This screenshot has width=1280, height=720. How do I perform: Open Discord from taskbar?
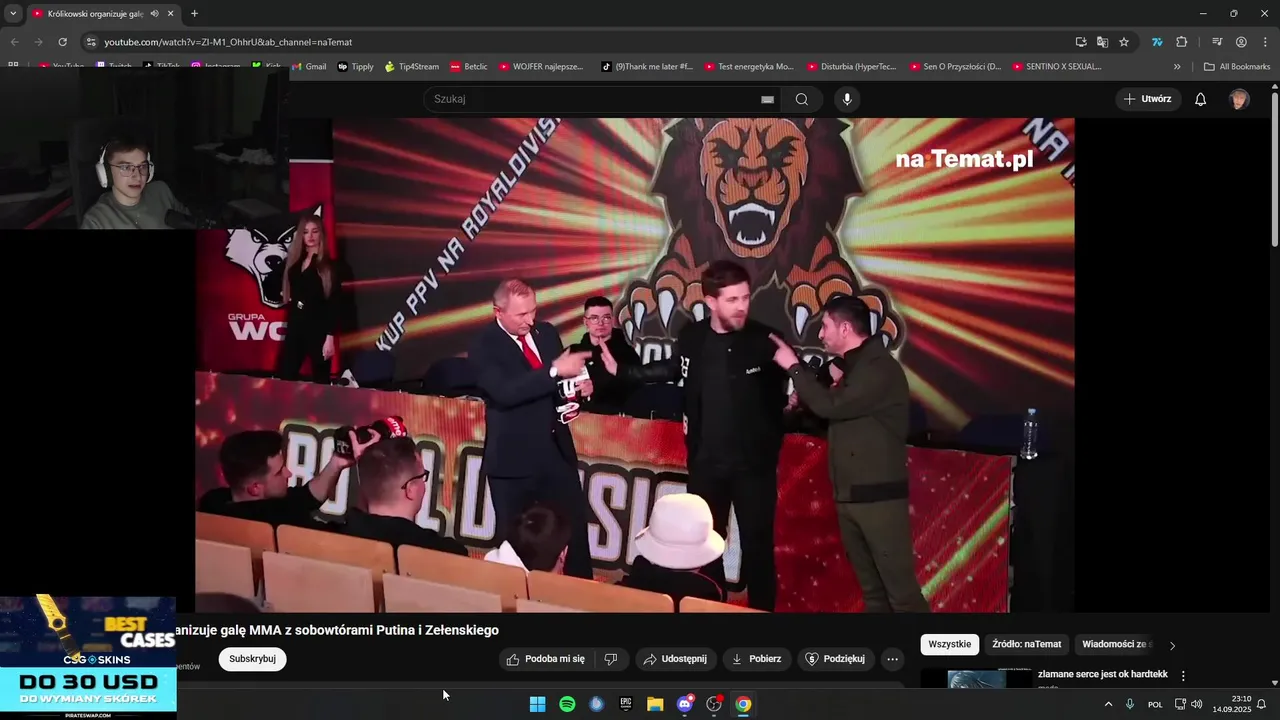(685, 704)
